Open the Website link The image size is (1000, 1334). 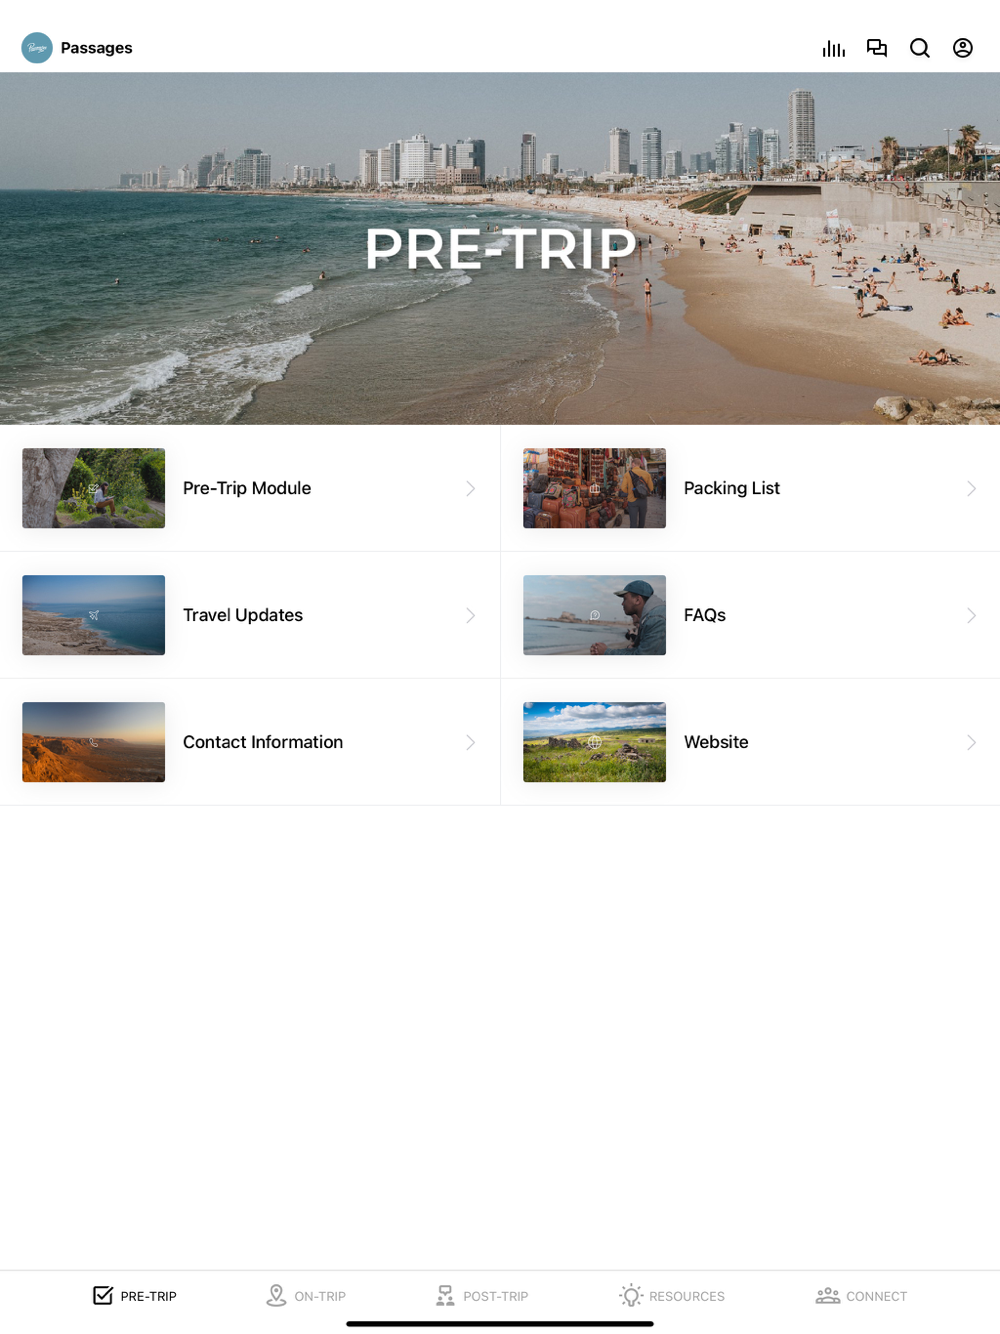[x=750, y=742]
